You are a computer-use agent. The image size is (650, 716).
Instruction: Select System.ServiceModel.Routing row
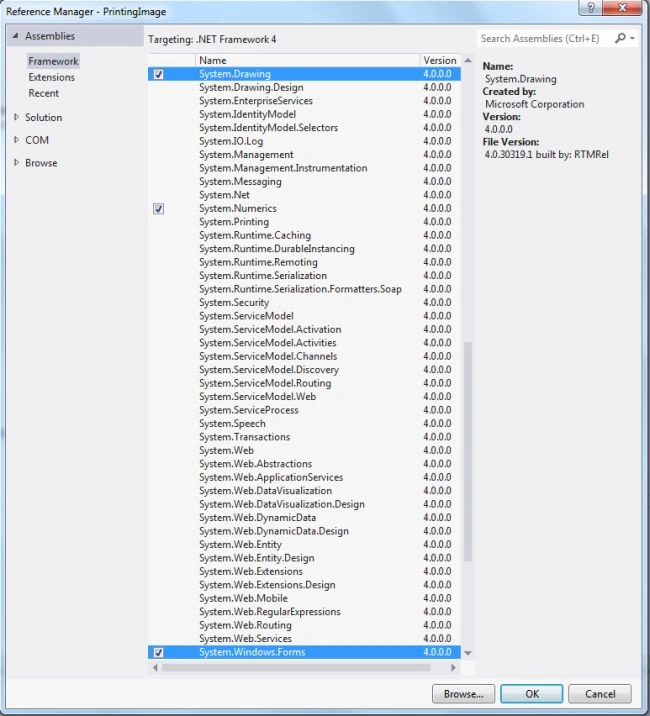tap(304, 383)
